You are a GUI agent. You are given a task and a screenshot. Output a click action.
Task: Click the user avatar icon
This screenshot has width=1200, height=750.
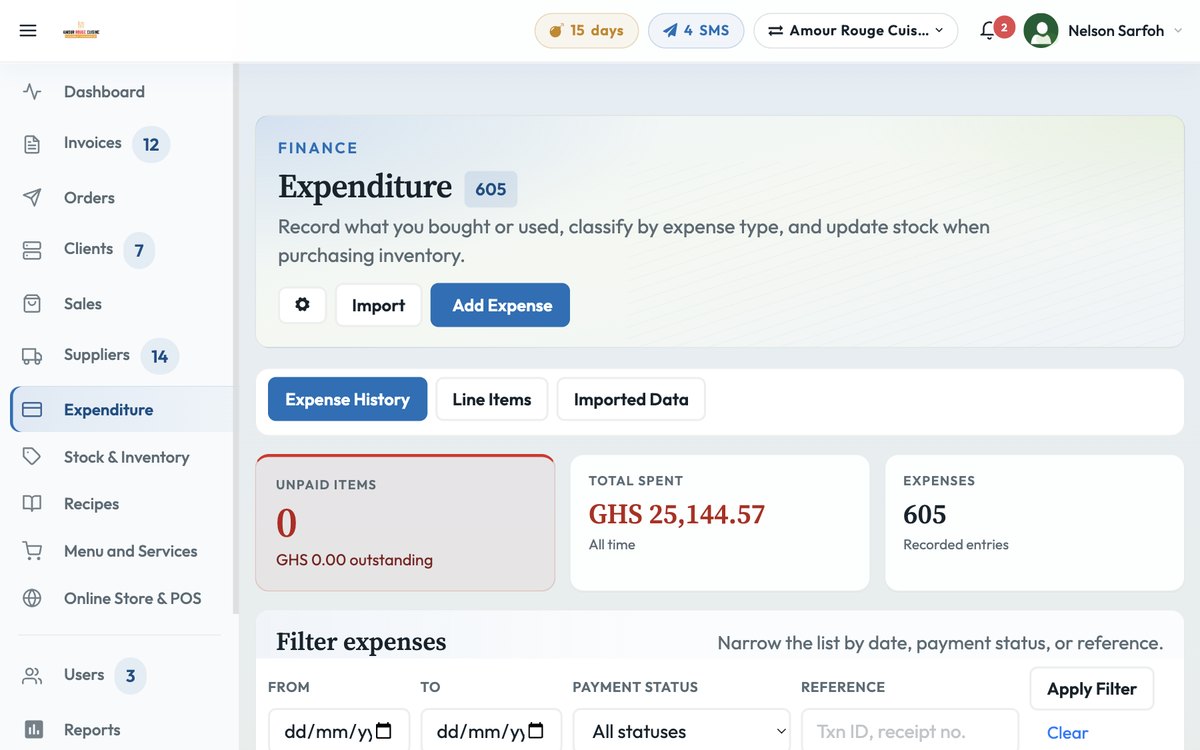pos(1041,31)
